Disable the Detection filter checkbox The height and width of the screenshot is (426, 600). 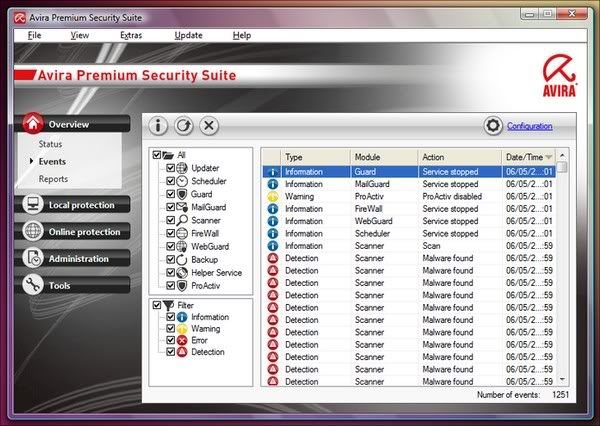point(171,352)
